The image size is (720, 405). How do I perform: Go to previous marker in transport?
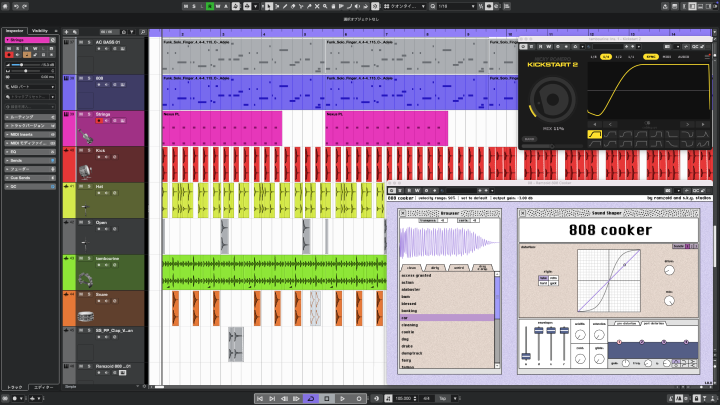pos(260,399)
